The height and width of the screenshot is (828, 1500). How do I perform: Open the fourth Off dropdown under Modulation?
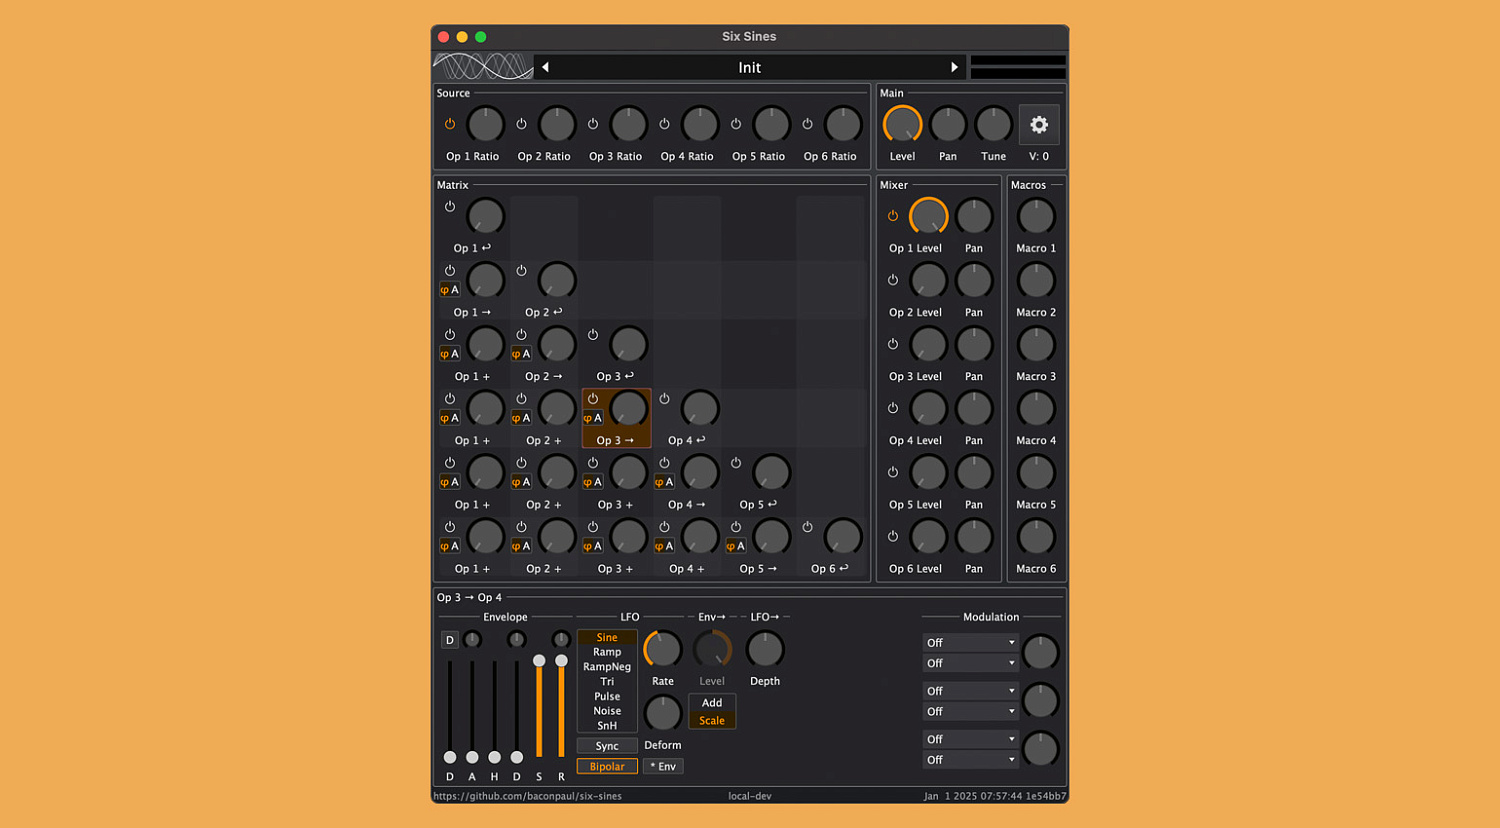click(x=970, y=712)
